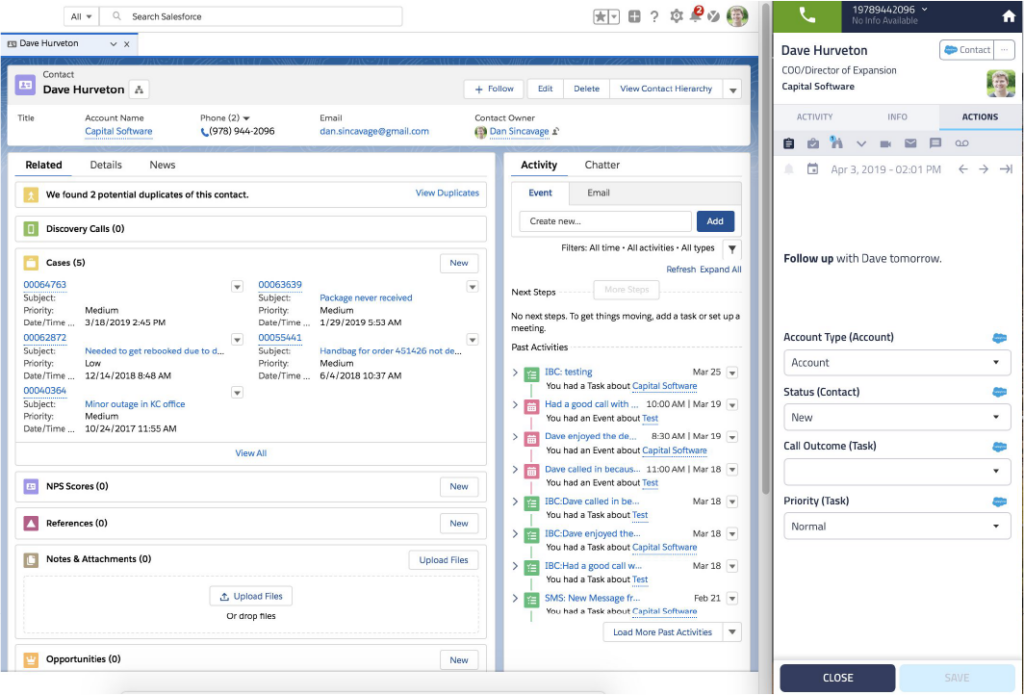Click View Contact Hierarchy button
The image size is (1024, 695).
(666, 89)
